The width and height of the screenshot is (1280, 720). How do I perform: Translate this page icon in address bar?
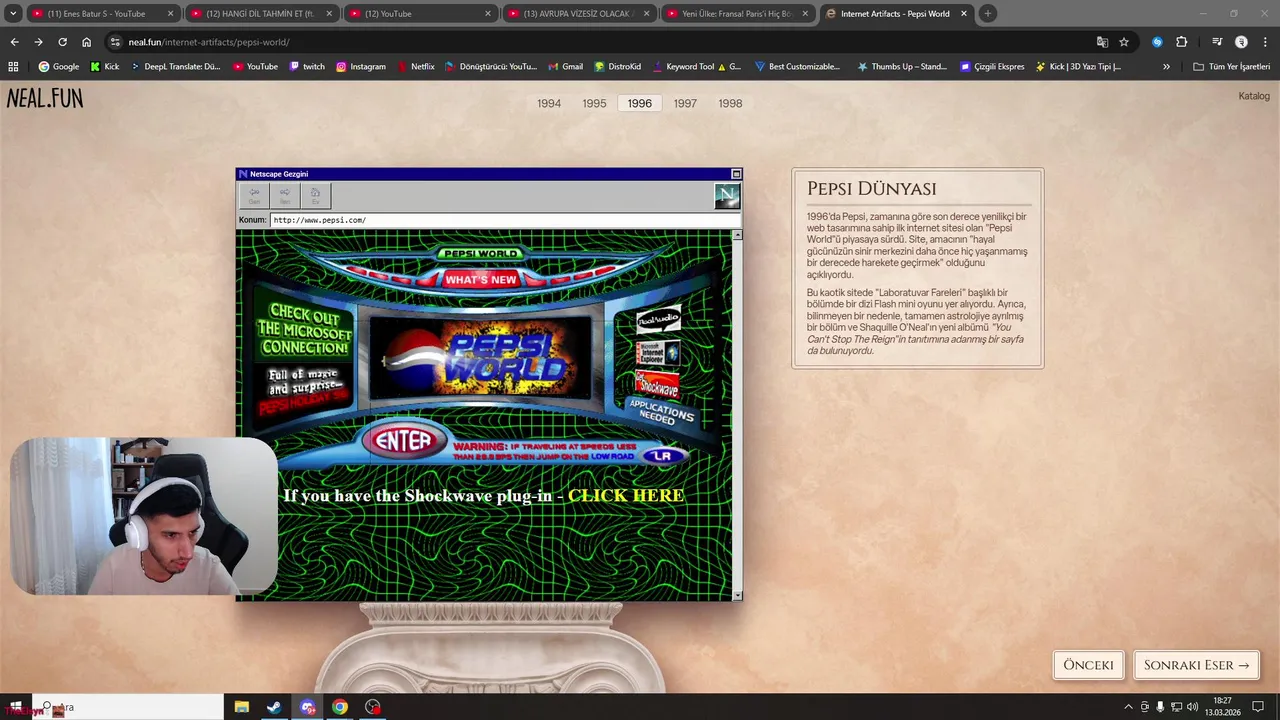point(1102,42)
